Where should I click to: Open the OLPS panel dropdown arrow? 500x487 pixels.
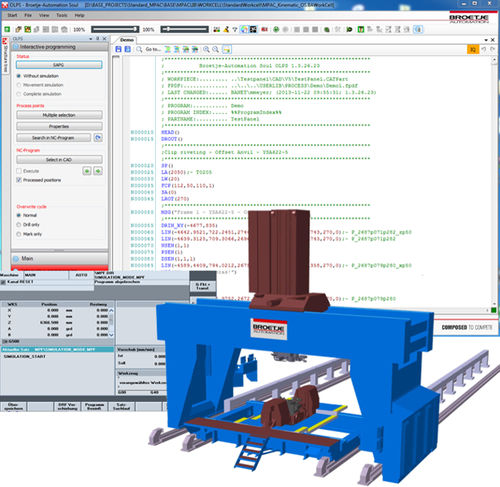pos(91,39)
